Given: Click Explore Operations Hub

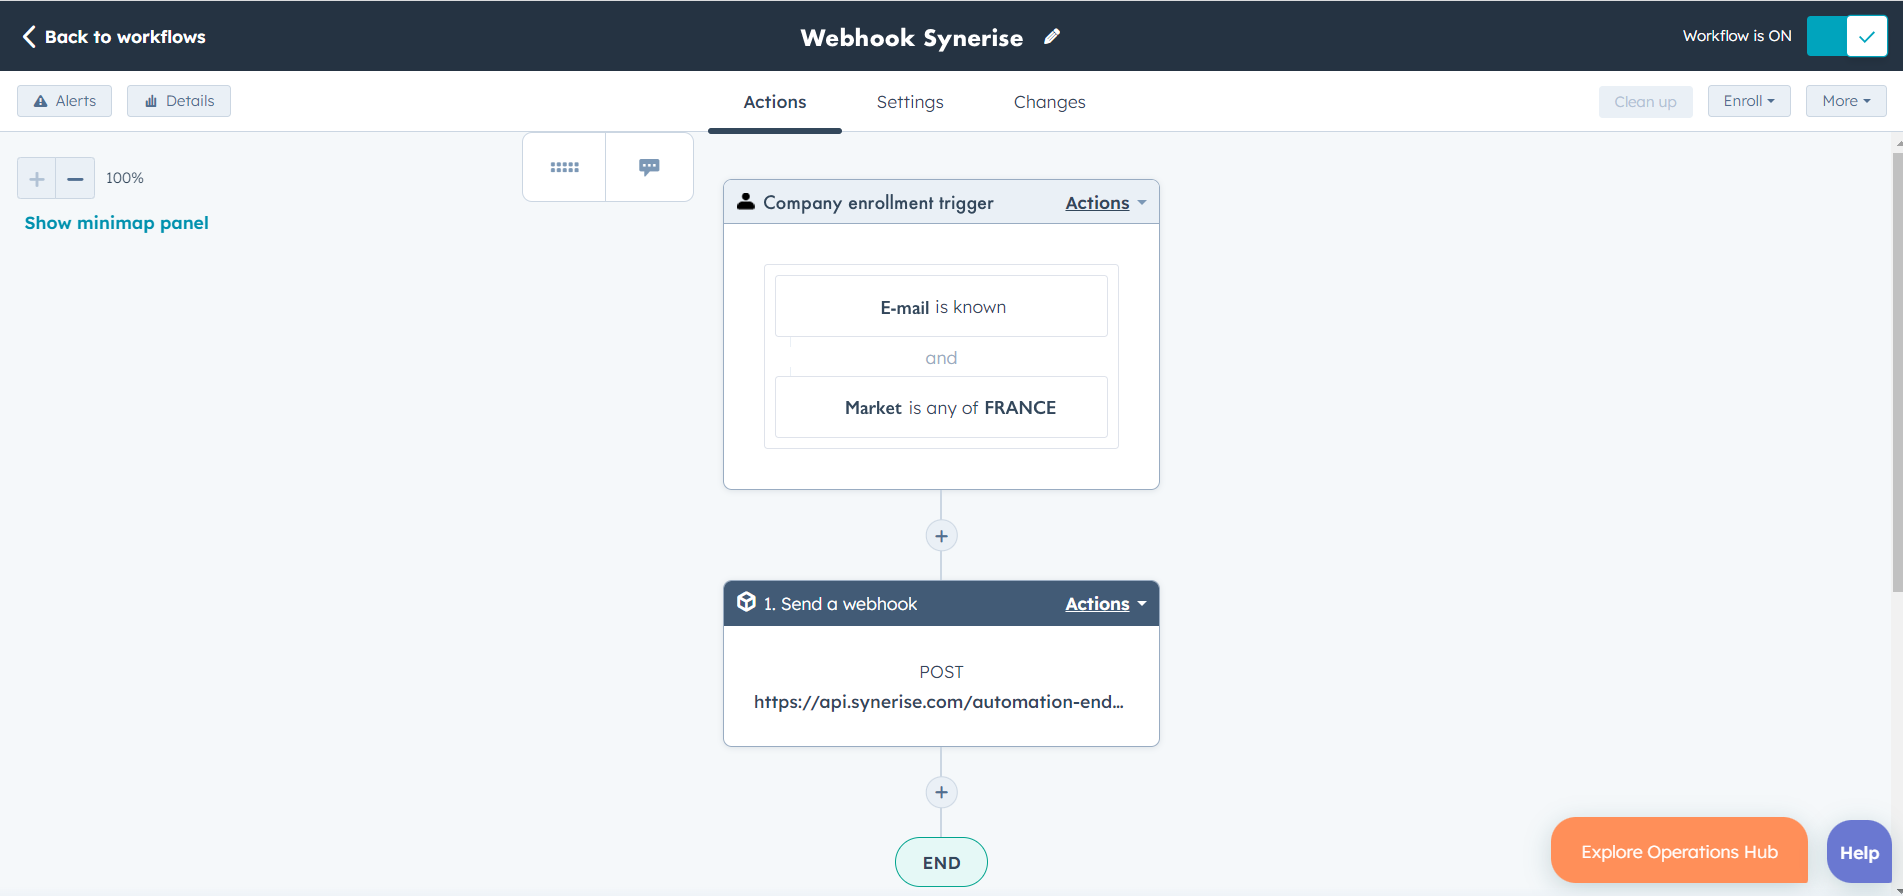Looking at the screenshot, I should tap(1679, 851).
